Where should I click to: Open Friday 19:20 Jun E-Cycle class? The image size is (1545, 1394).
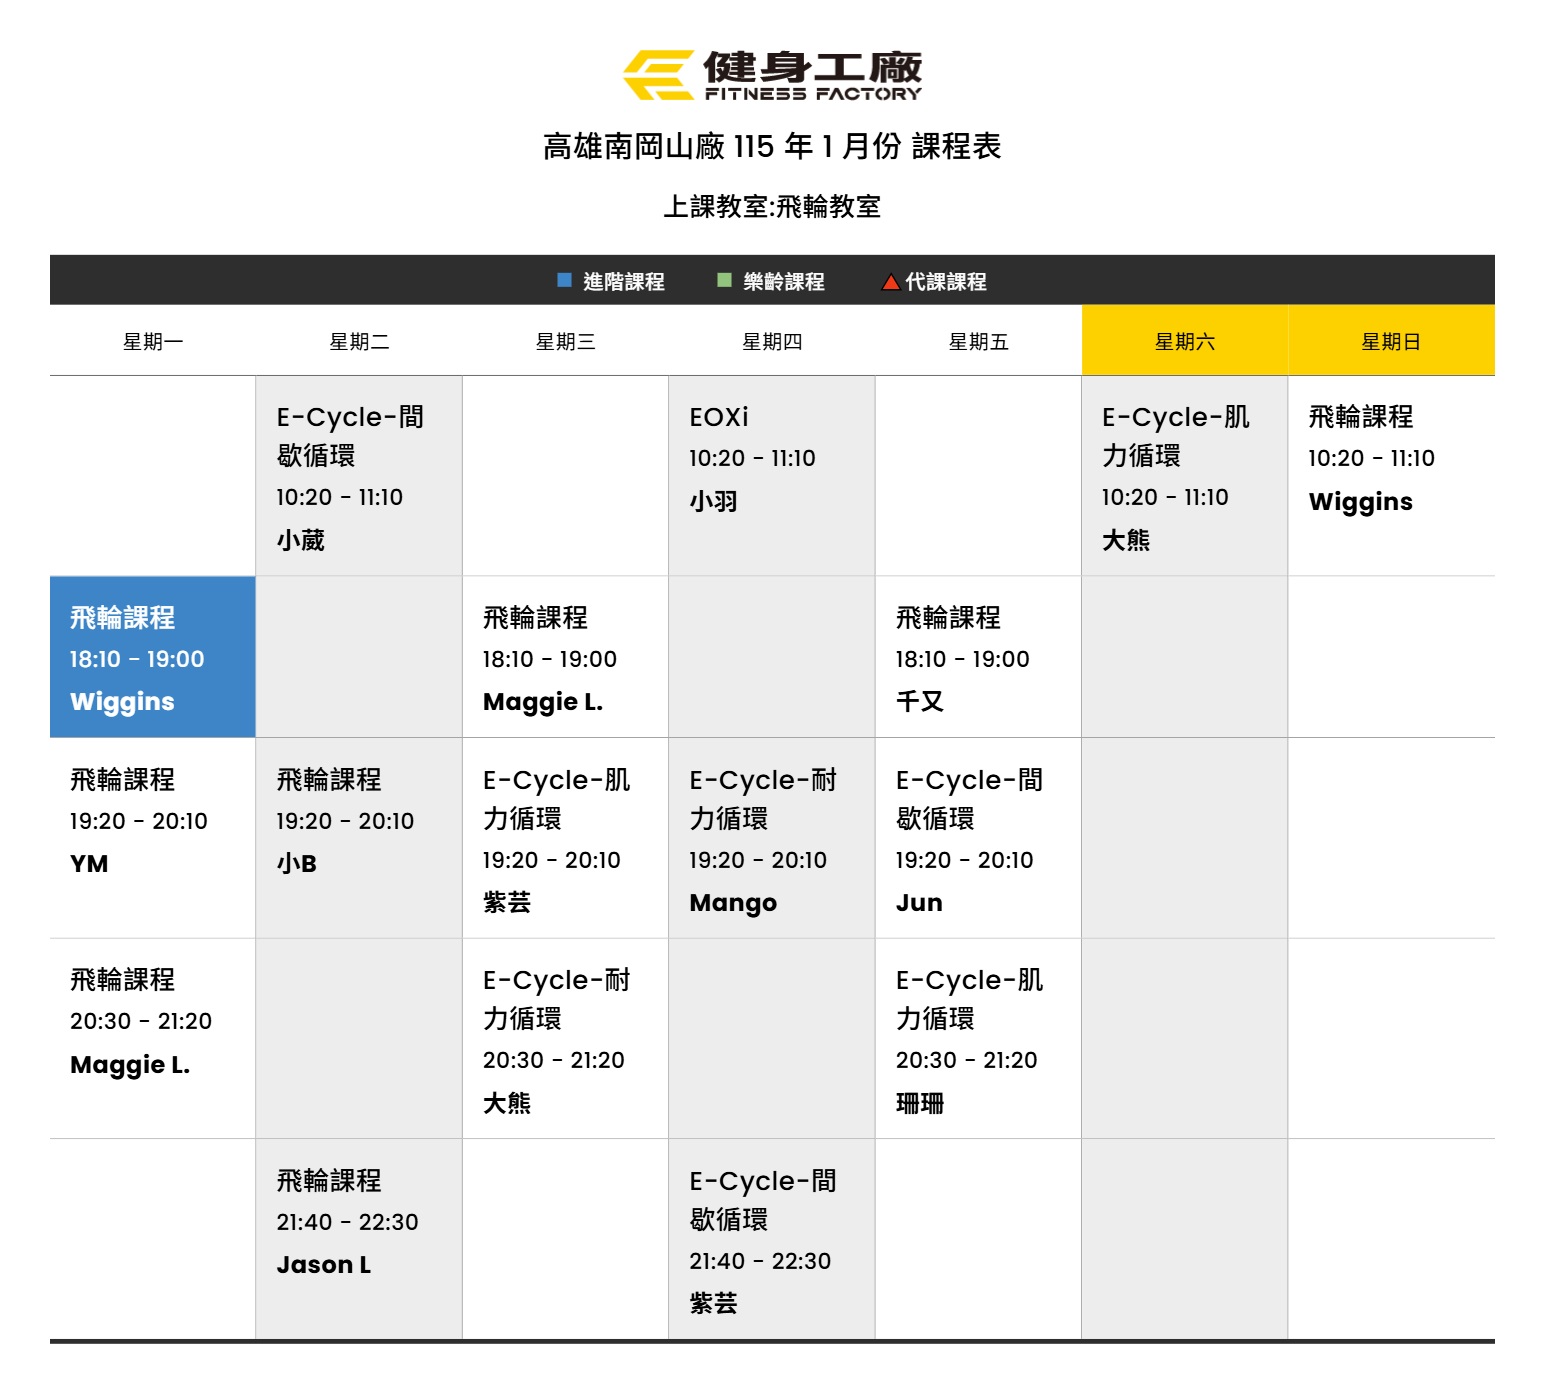pos(977,839)
